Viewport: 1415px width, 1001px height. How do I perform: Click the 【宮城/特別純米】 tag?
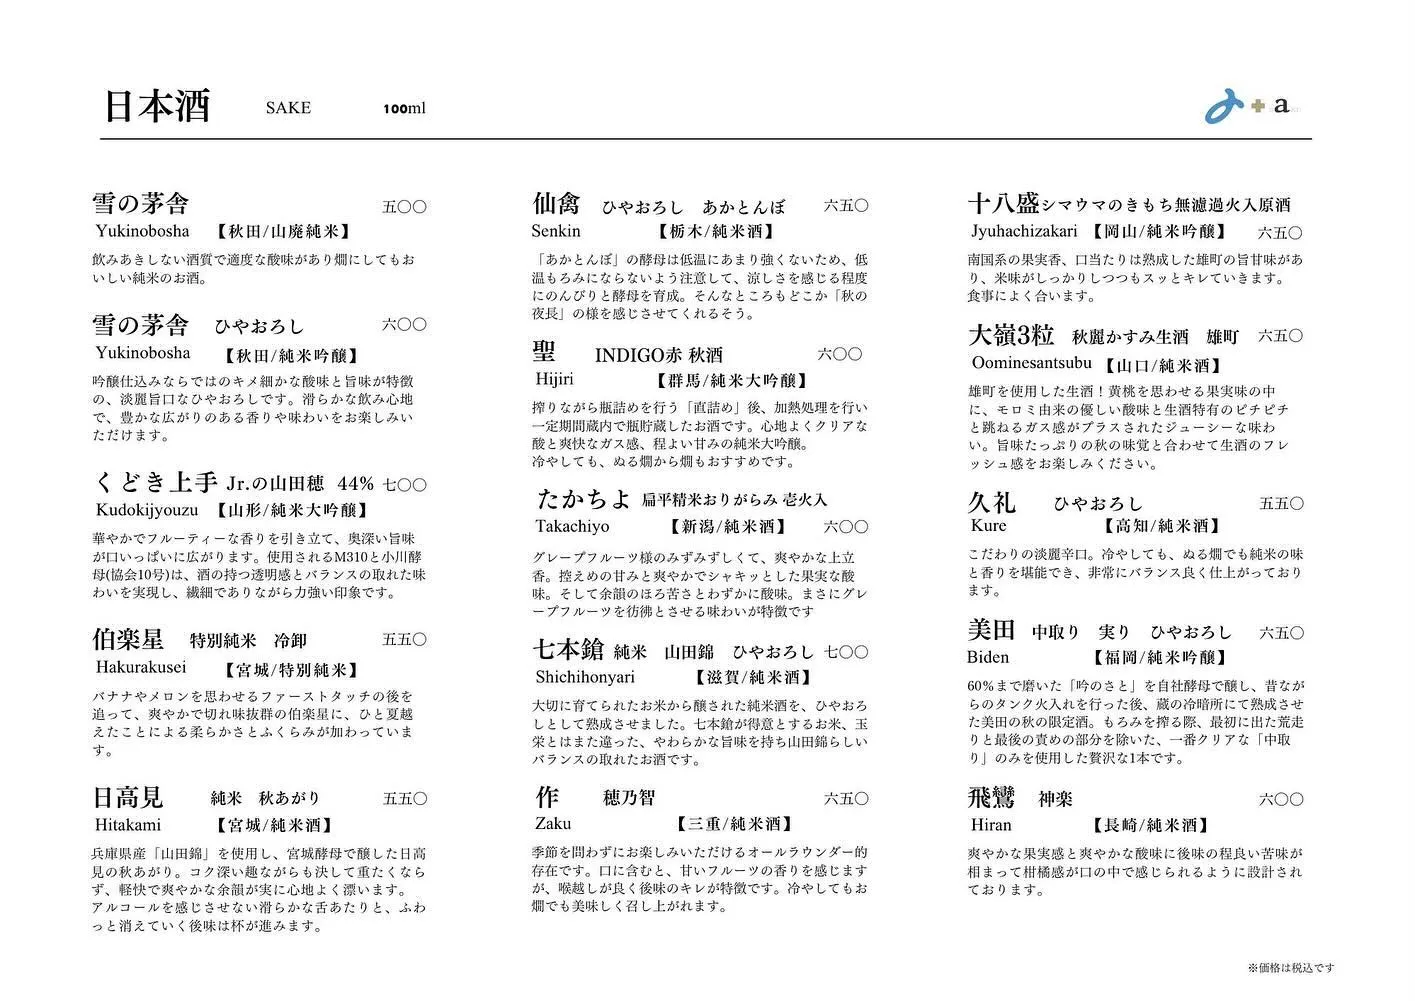click(x=291, y=670)
